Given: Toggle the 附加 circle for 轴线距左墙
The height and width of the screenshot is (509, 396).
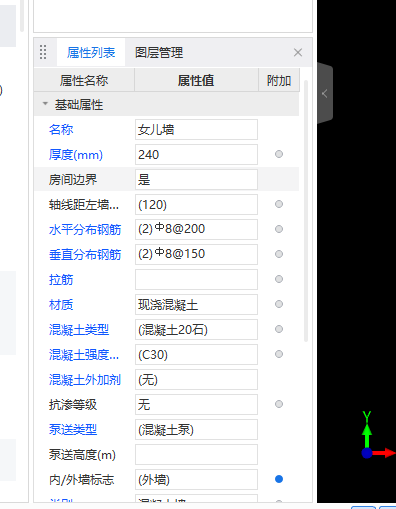Looking at the screenshot, I should click(279, 204).
